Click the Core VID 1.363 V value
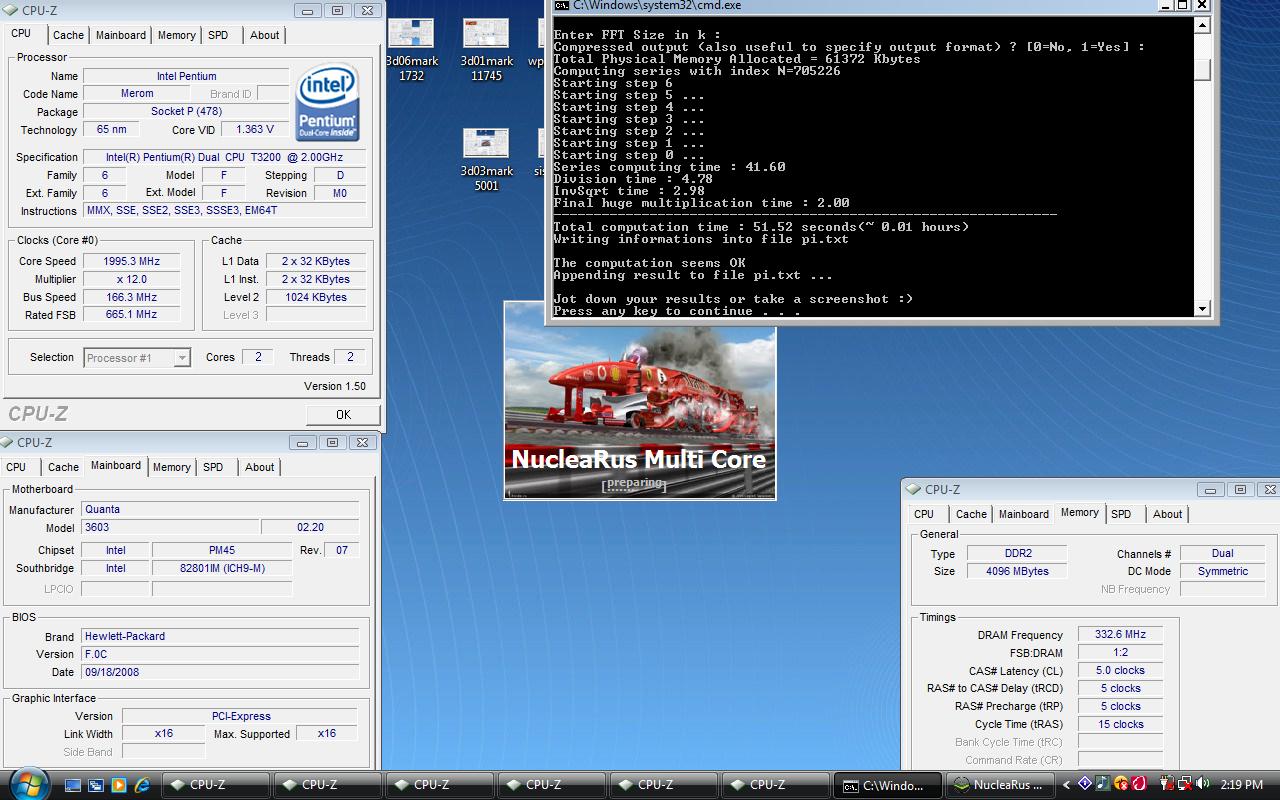This screenshot has width=1280, height=800. pyautogui.click(x=254, y=130)
